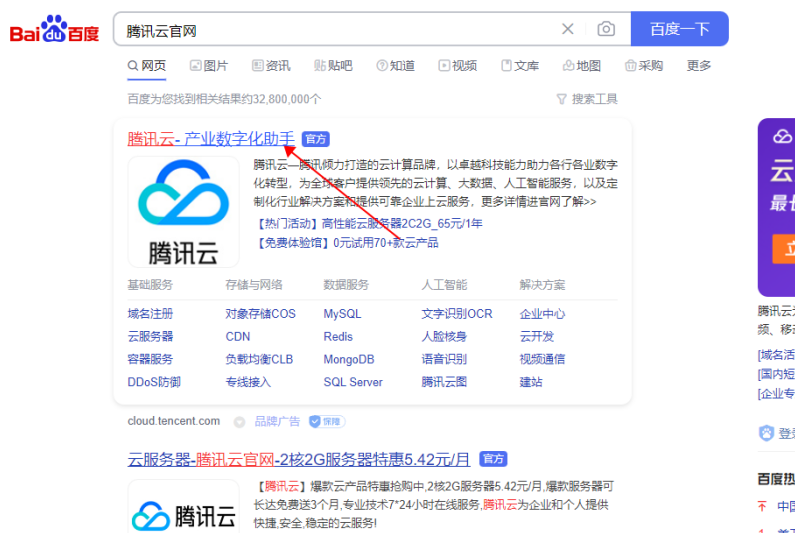
Task: Open the 企业中心 link
Action: [543, 314]
